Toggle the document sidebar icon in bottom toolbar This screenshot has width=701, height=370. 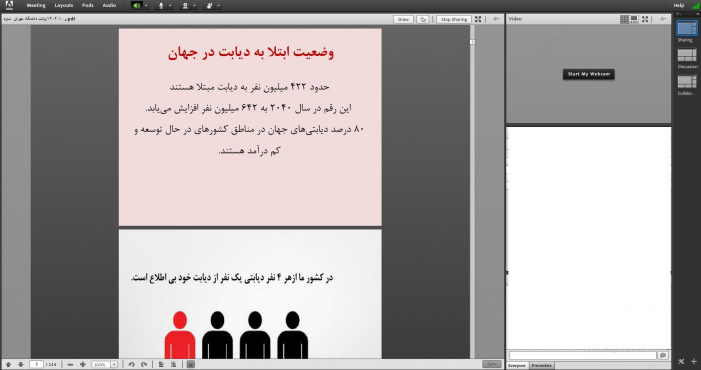[x=190, y=365]
